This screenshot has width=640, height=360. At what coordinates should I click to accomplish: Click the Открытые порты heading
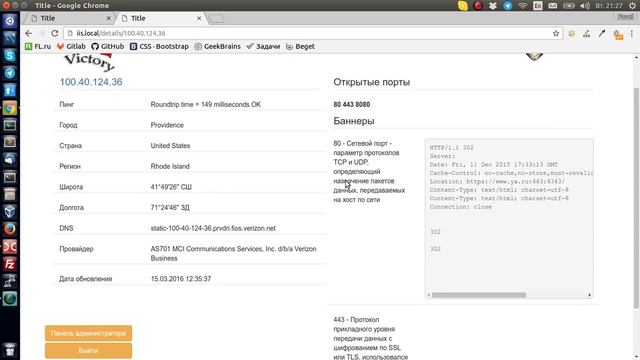371,82
